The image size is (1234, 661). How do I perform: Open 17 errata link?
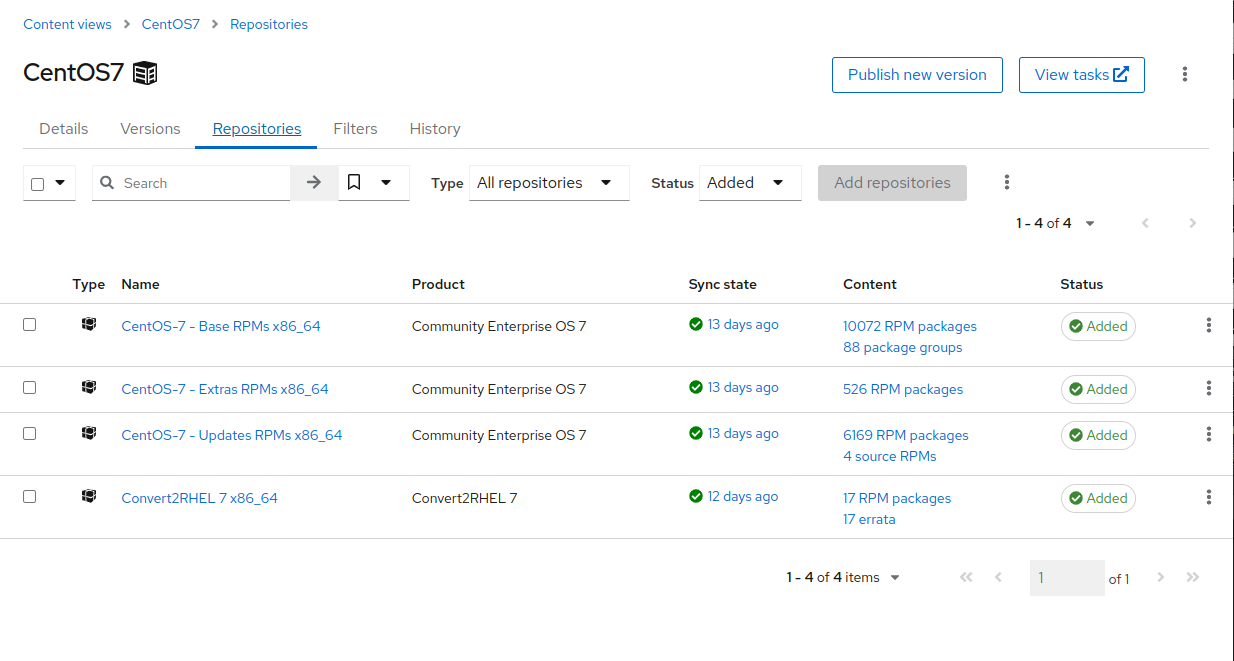coord(869,519)
